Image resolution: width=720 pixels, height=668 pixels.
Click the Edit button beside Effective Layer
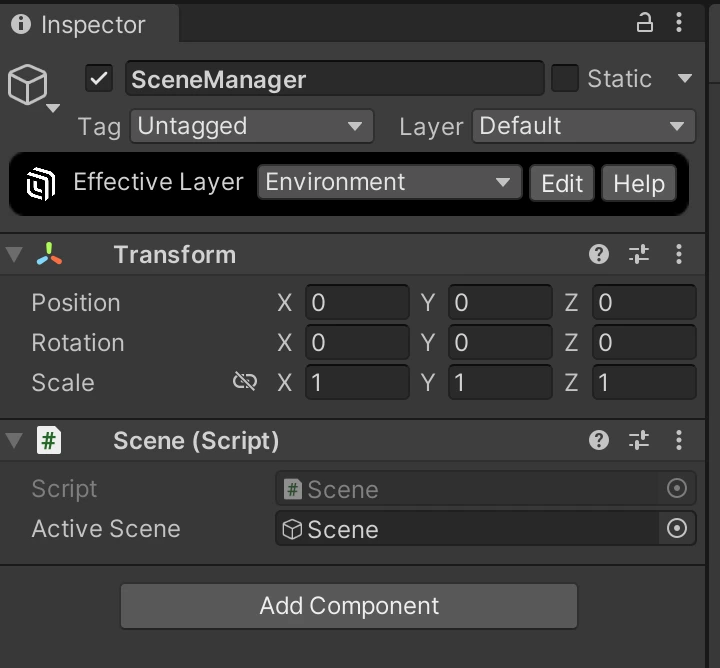pyautogui.click(x=562, y=184)
